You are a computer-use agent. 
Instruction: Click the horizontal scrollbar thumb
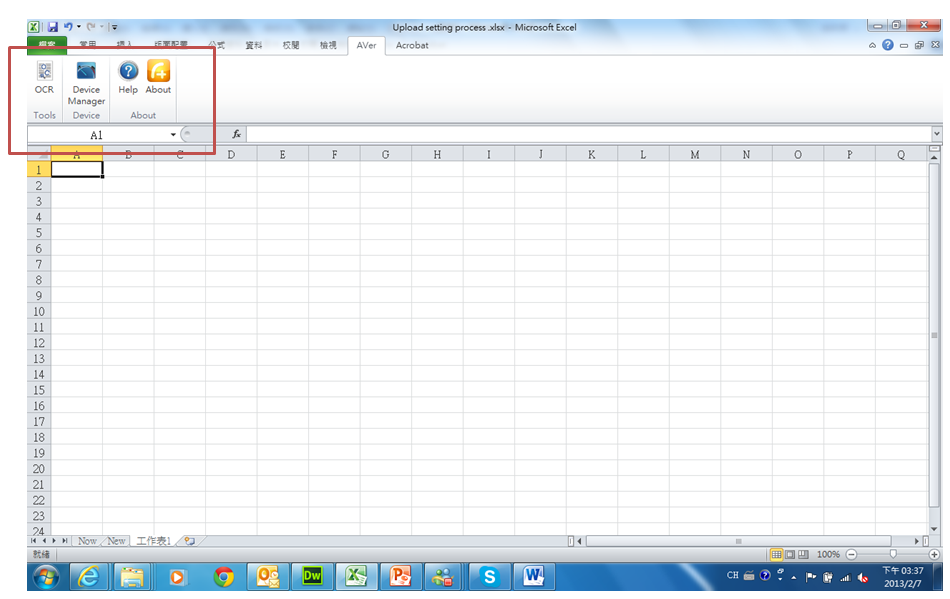click(x=738, y=541)
